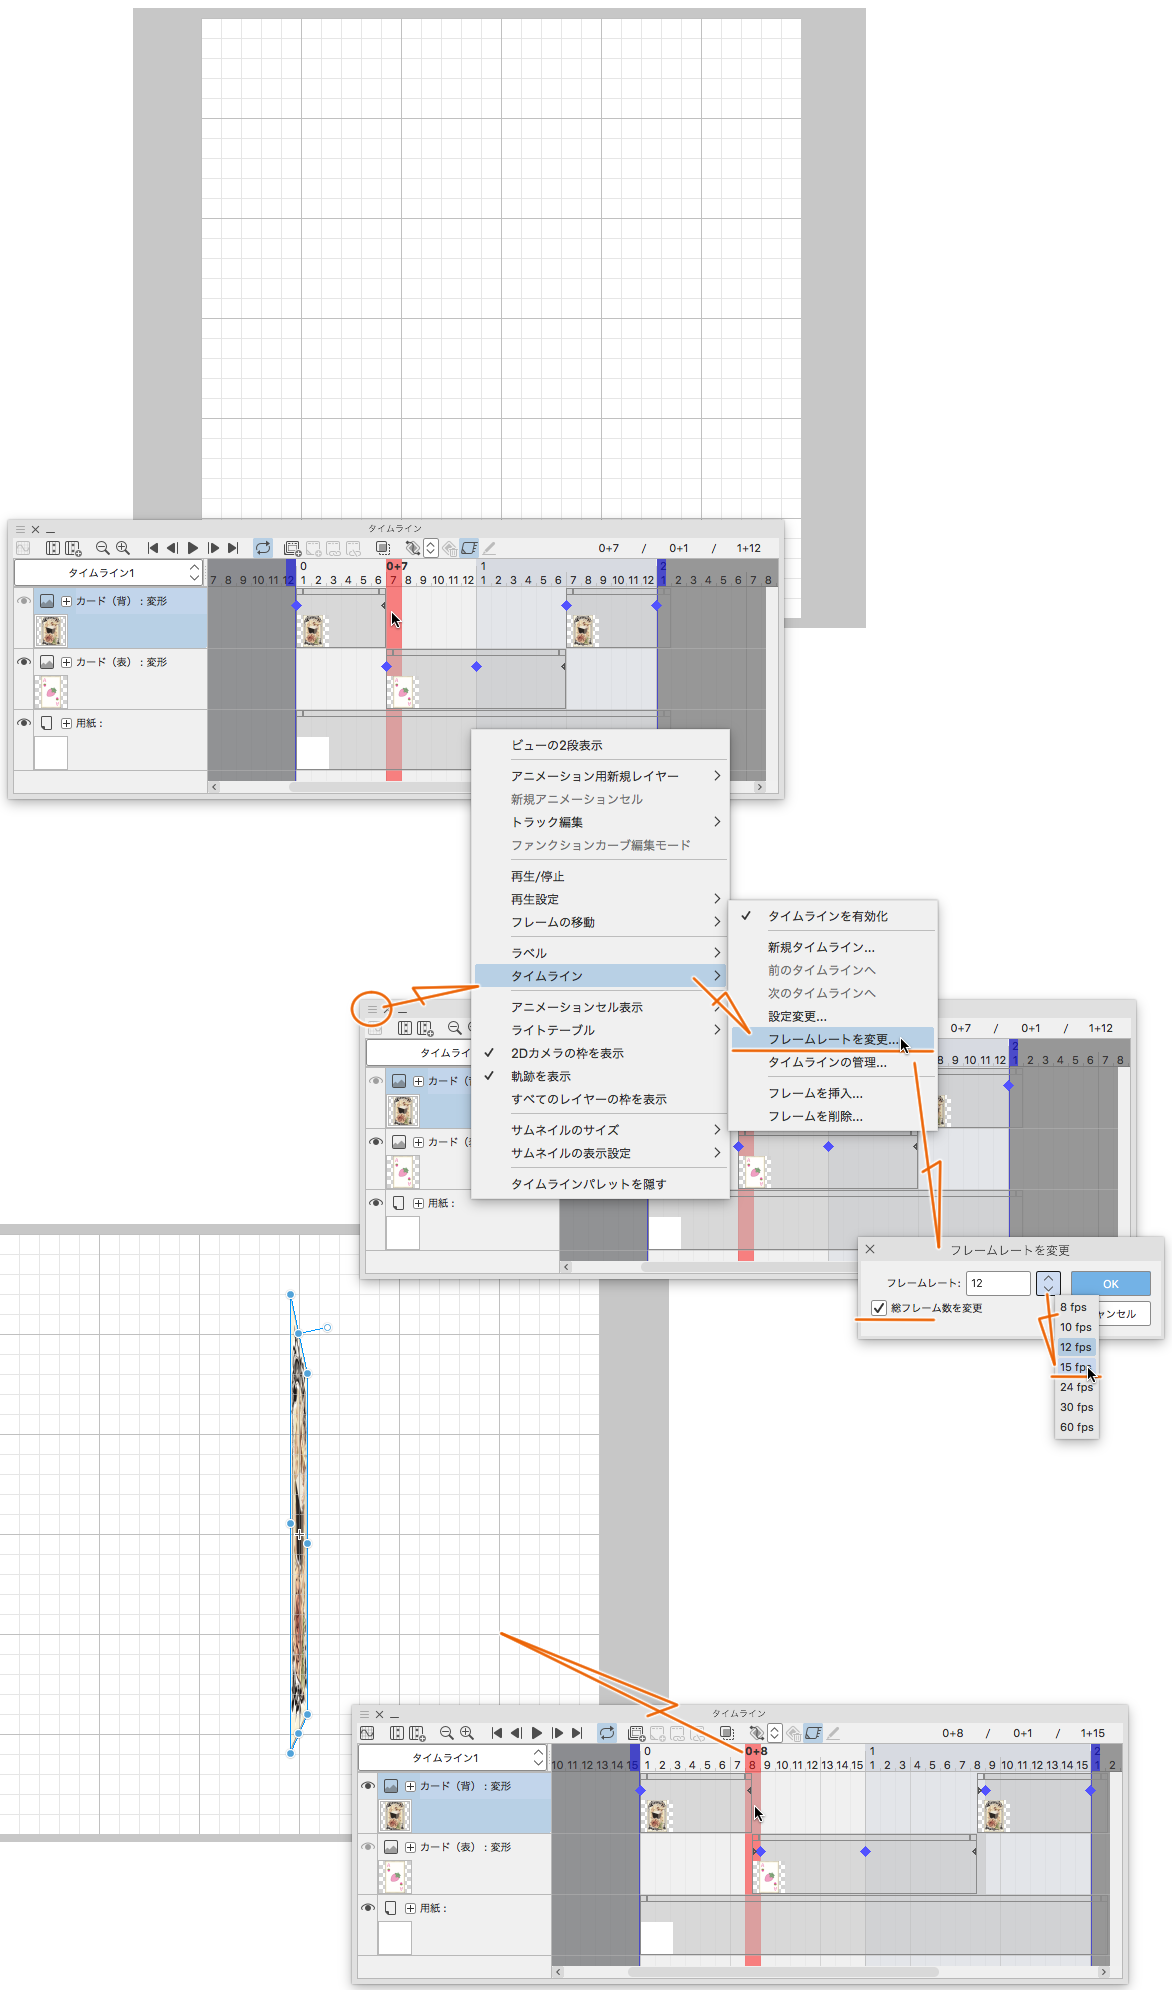This screenshot has width=1172, height=1990.
Task: Click the graph editor icon in the bottom timeline
Action: pyautogui.click(x=367, y=1733)
